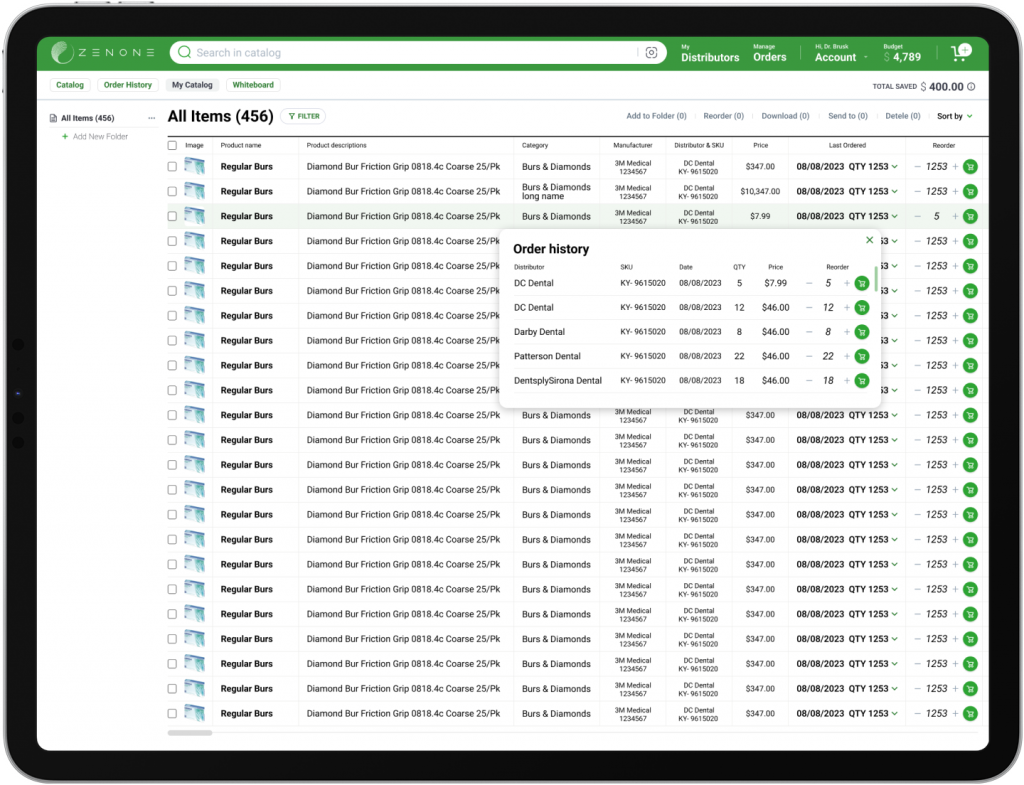This screenshot has height=785, width=1024.
Task: Click info icon beside Total Saved
Action: click(971, 87)
